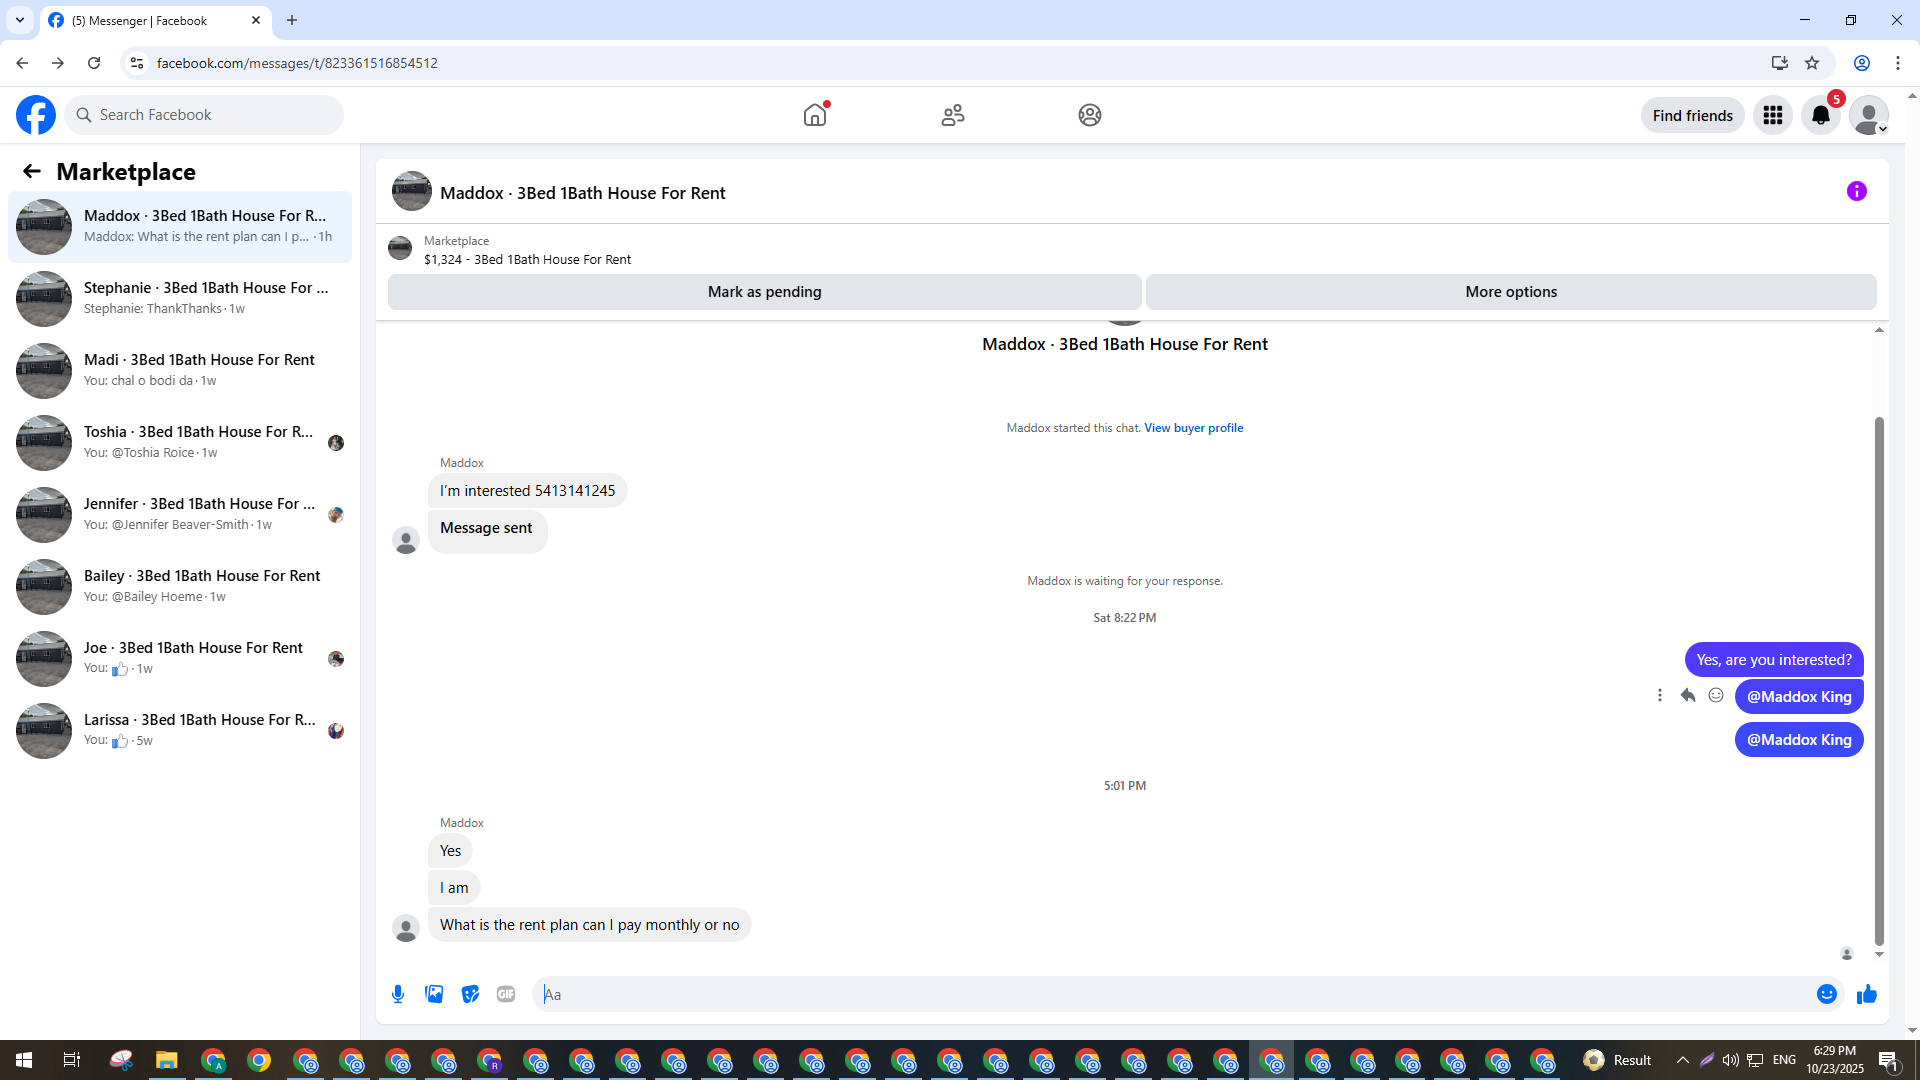This screenshot has height=1080, width=1920.
Task: Click the reply arrow beside @Maddox King
Action: coord(1688,695)
